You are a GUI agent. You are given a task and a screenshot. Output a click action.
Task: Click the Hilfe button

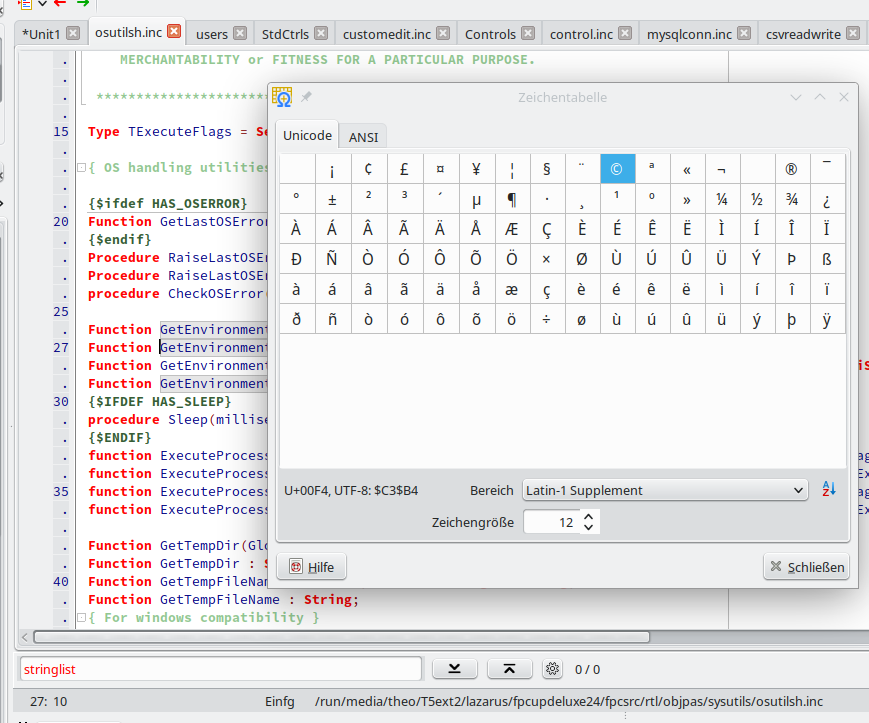[x=311, y=567]
